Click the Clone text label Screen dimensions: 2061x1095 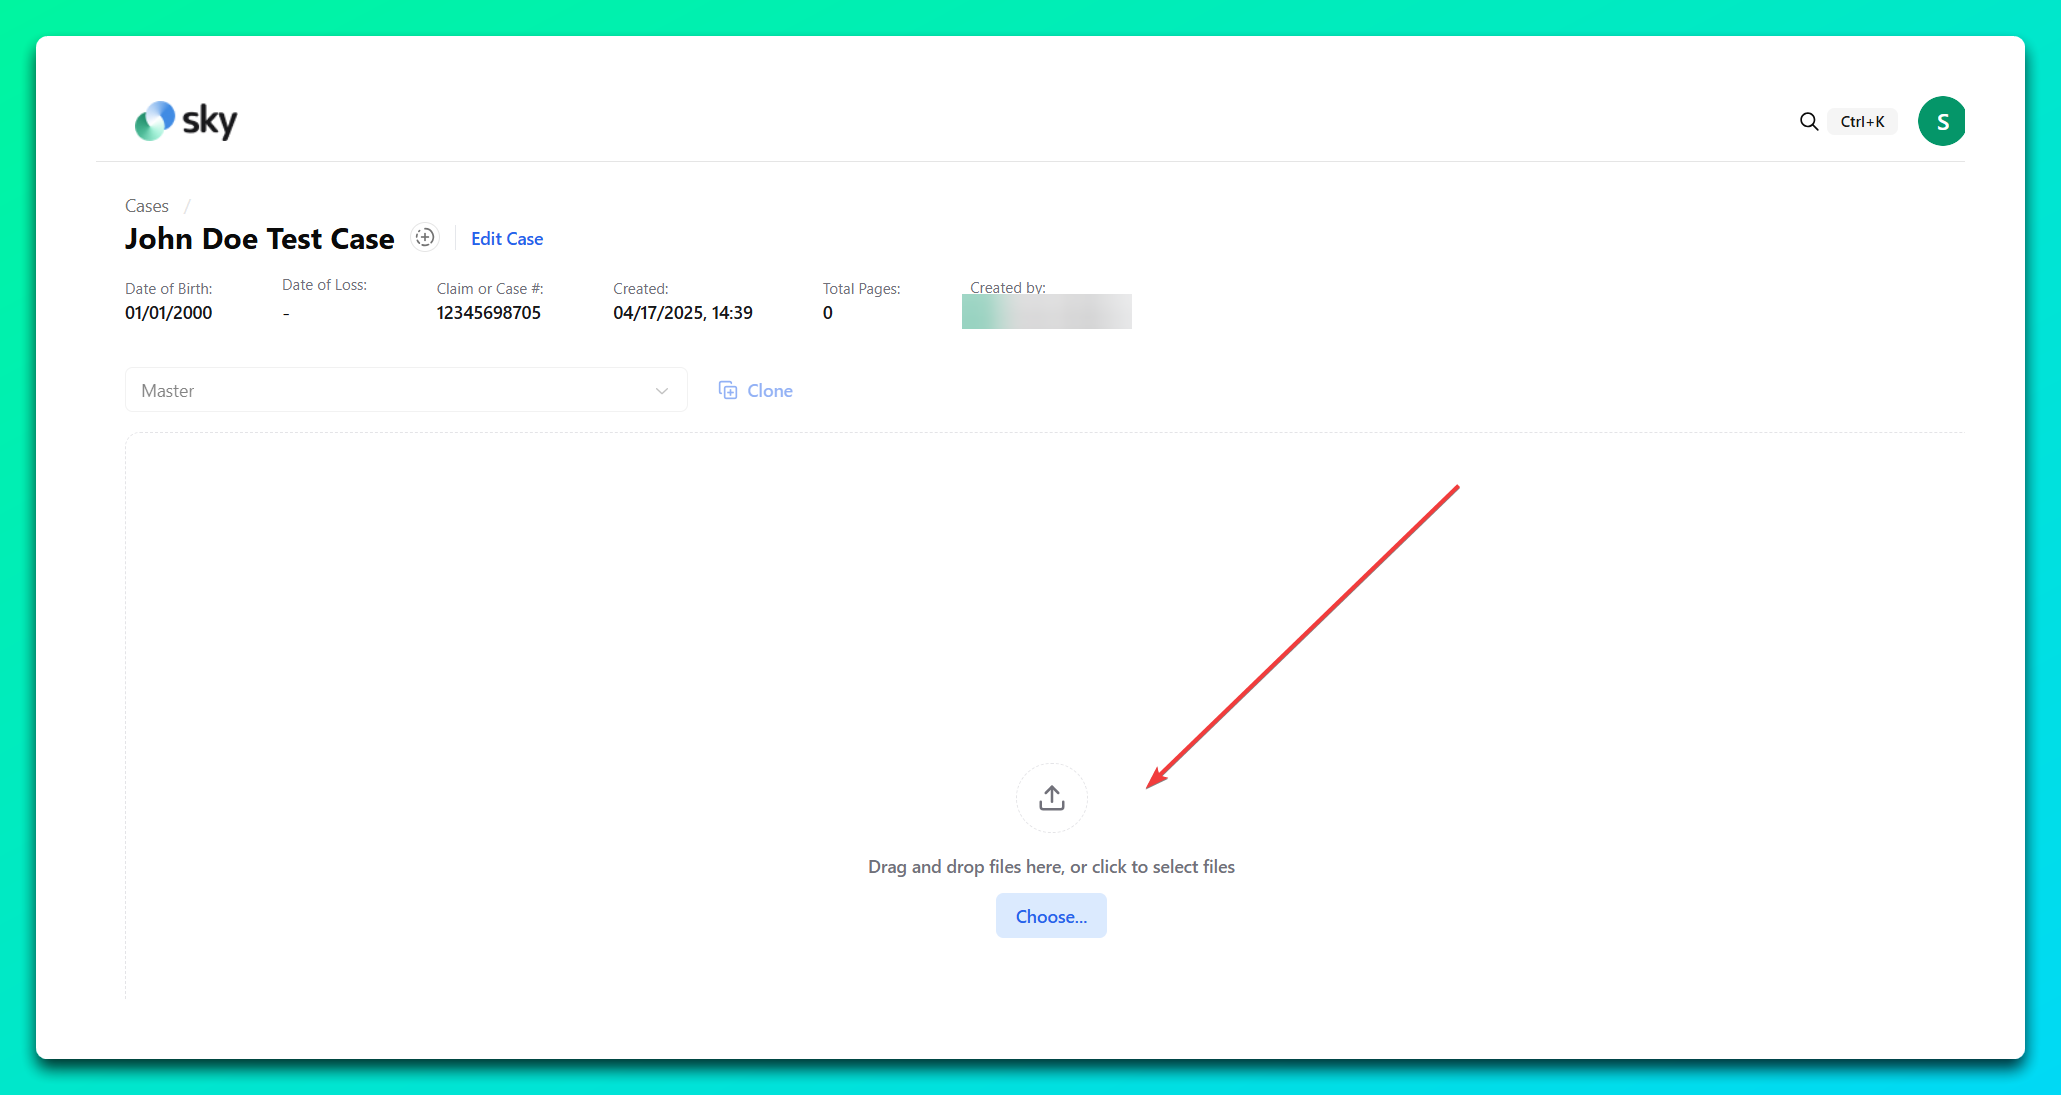tap(769, 391)
